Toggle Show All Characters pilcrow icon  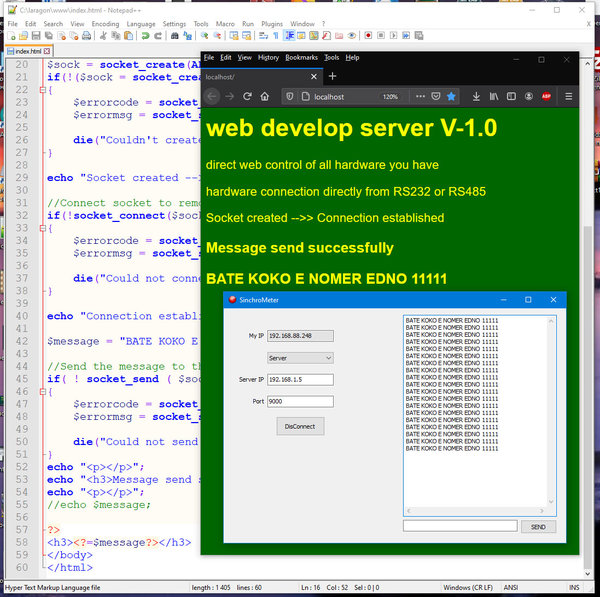click(x=276, y=36)
